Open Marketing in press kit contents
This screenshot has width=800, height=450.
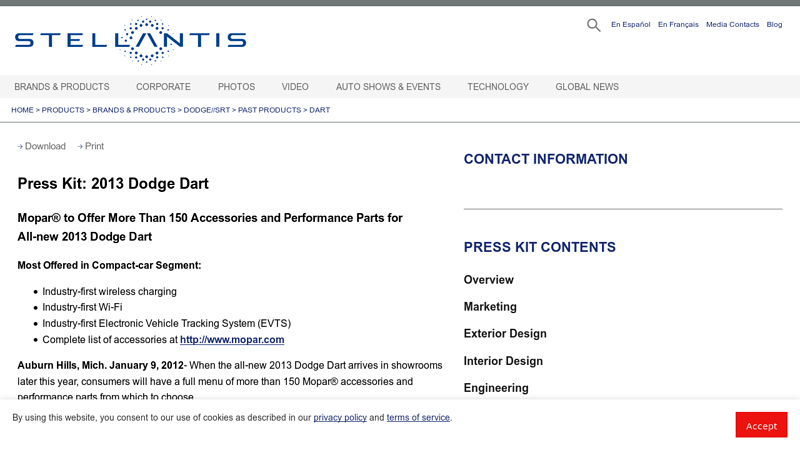[x=490, y=307]
